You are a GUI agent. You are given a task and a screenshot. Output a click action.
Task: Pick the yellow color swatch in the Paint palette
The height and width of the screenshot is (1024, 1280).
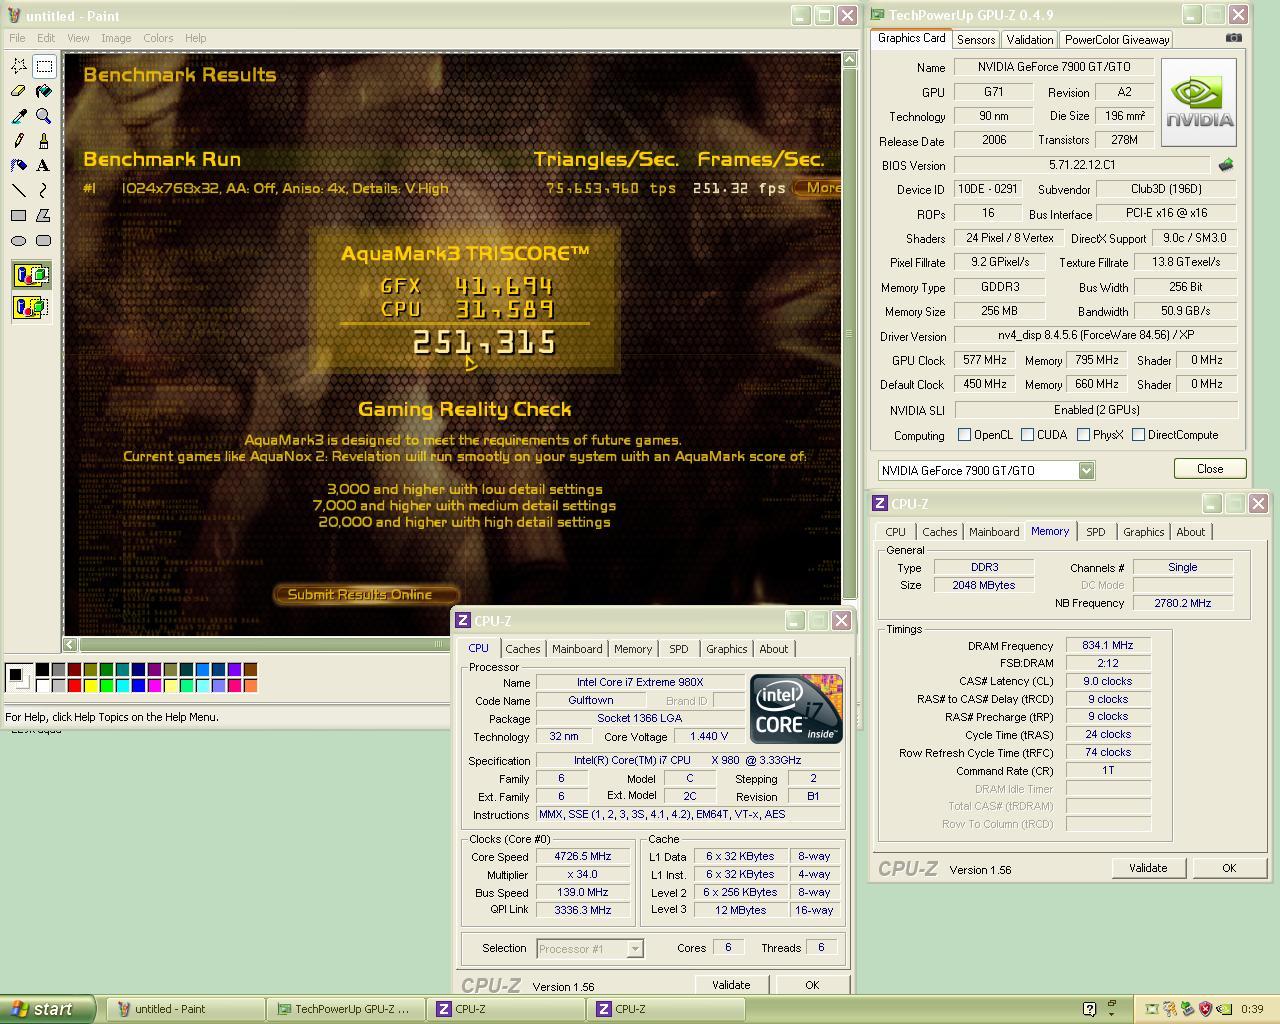point(90,685)
